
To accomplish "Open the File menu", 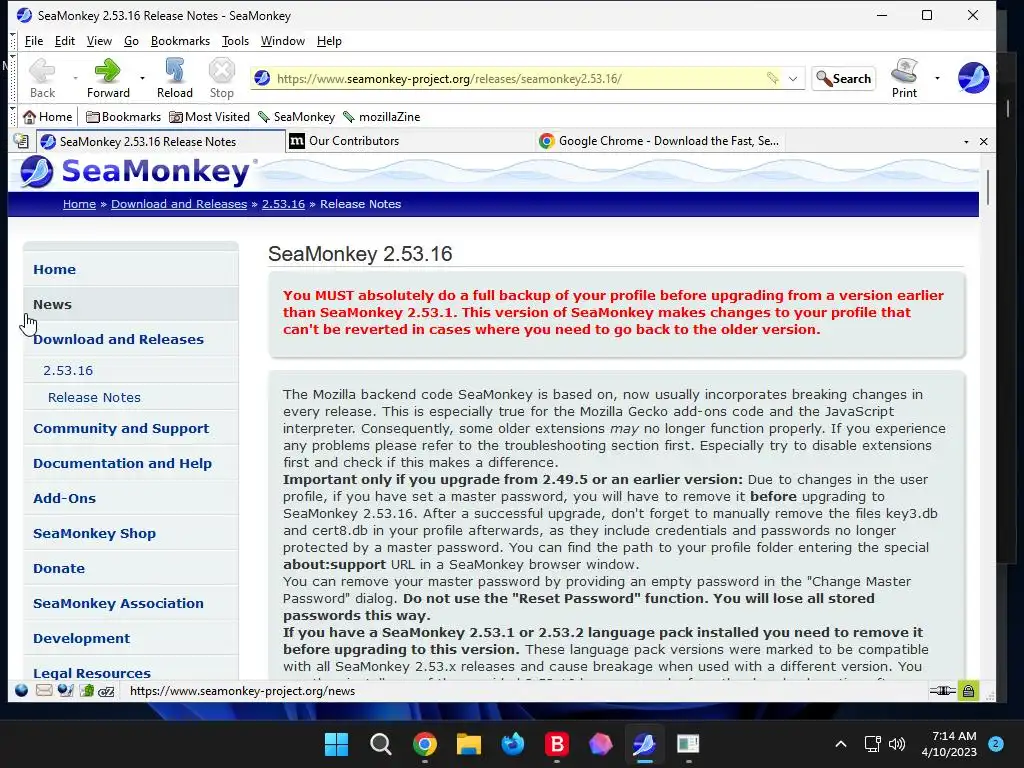I will tap(34, 41).
